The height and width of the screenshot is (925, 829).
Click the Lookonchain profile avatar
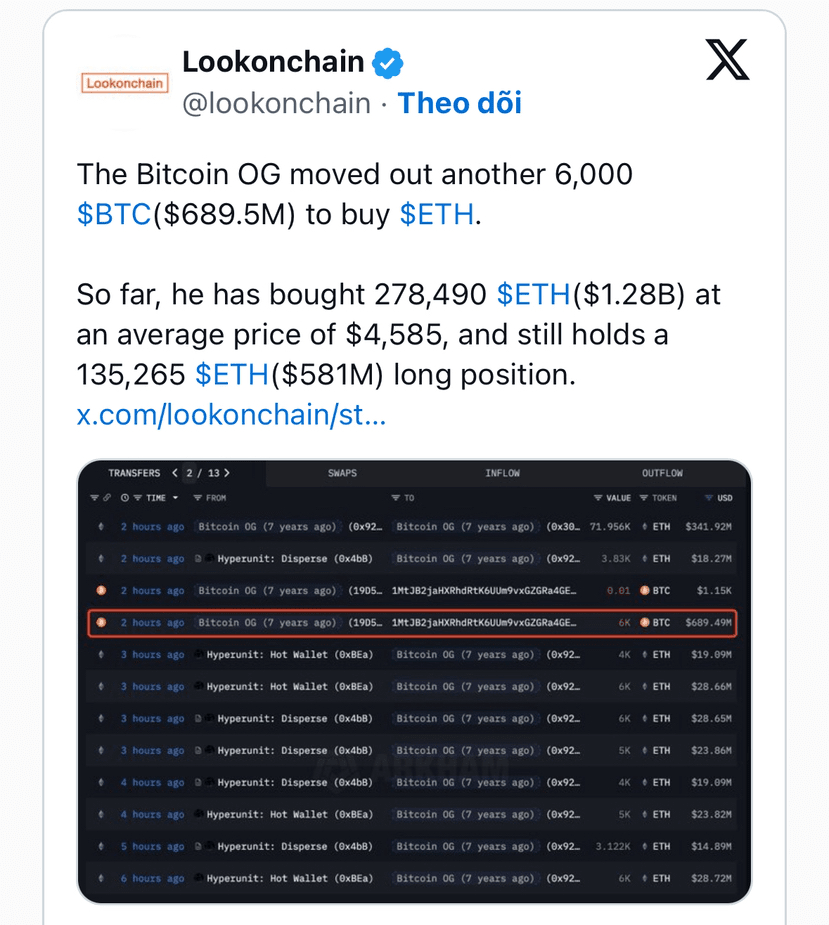124,83
